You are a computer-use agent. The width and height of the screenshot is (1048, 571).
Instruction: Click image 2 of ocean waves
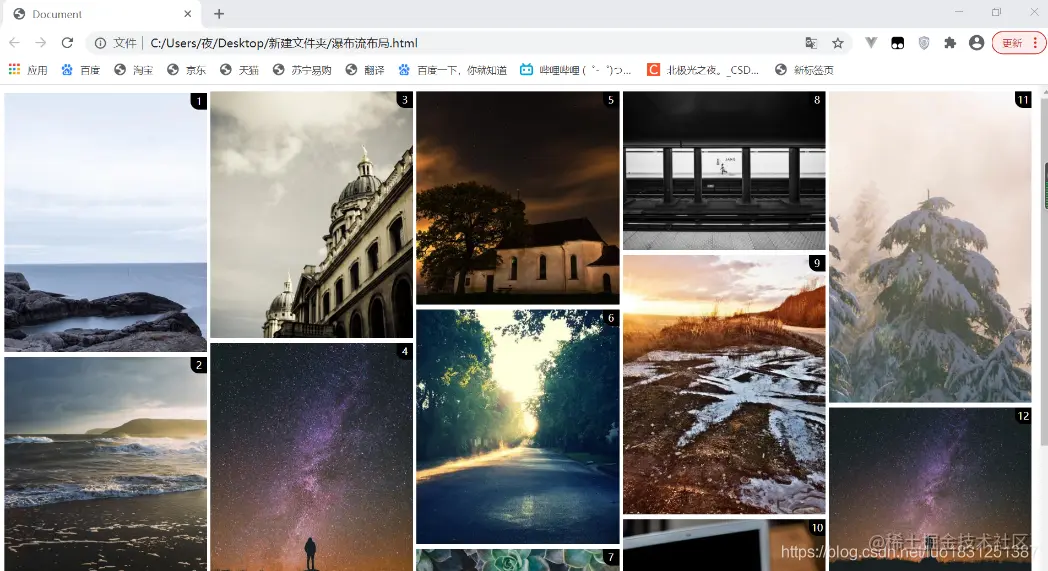(x=106, y=464)
